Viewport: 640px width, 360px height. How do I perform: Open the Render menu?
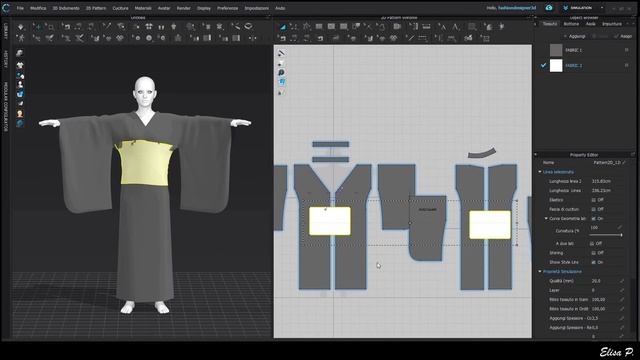184,8
